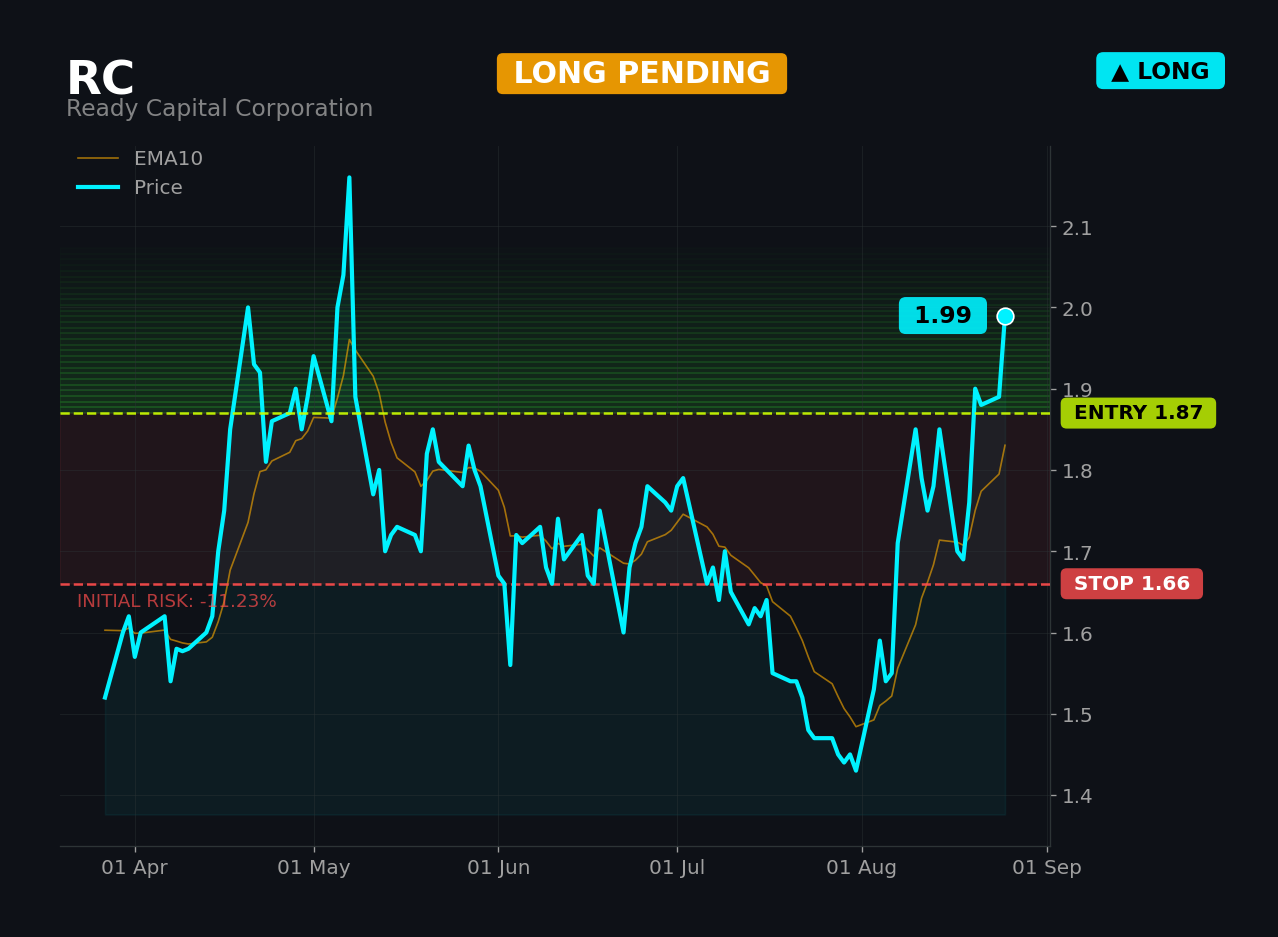Image resolution: width=1278 pixels, height=937 pixels.
Task: Click the STOP 1.66 label
Action: 1132,584
